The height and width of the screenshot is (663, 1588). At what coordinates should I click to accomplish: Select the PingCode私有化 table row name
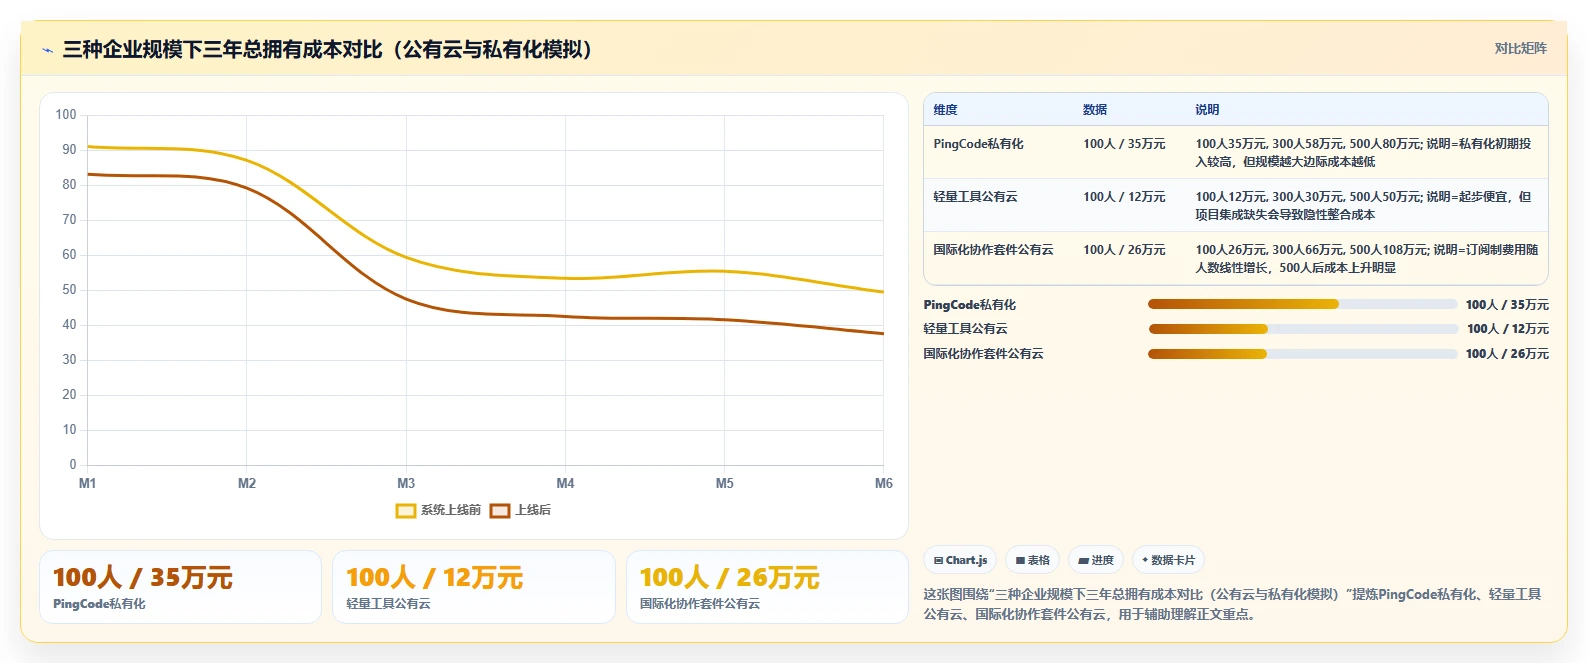point(978,144)
